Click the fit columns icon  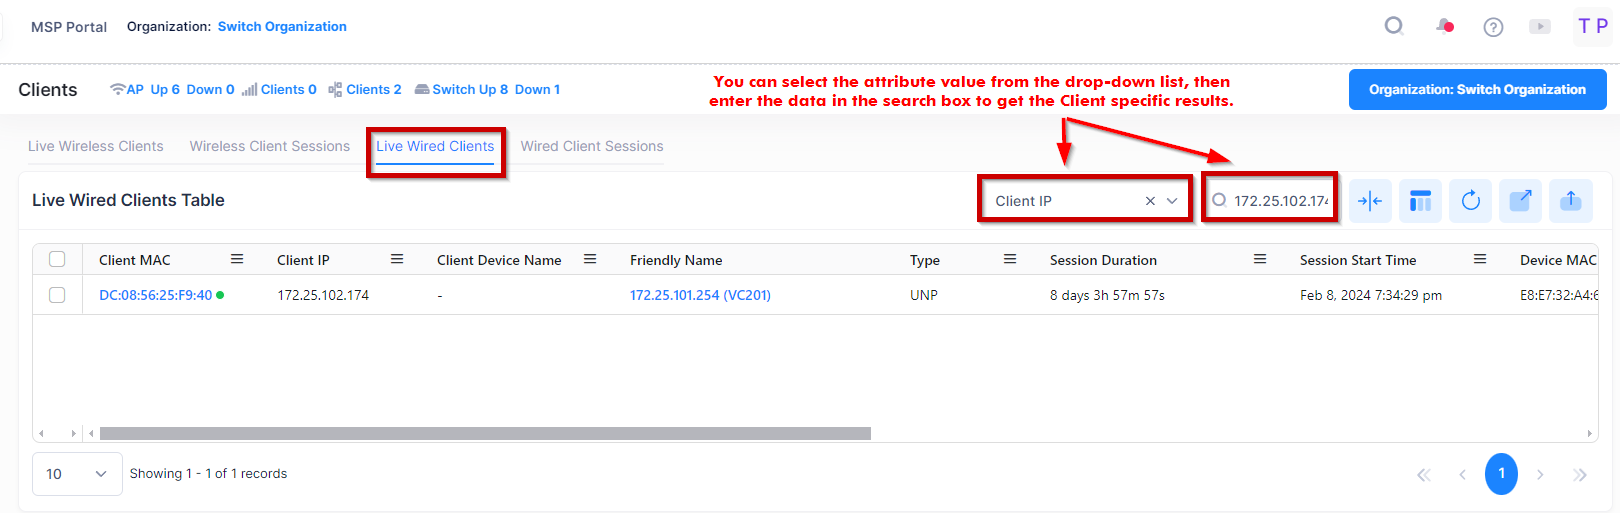[x=1370, y=201]
